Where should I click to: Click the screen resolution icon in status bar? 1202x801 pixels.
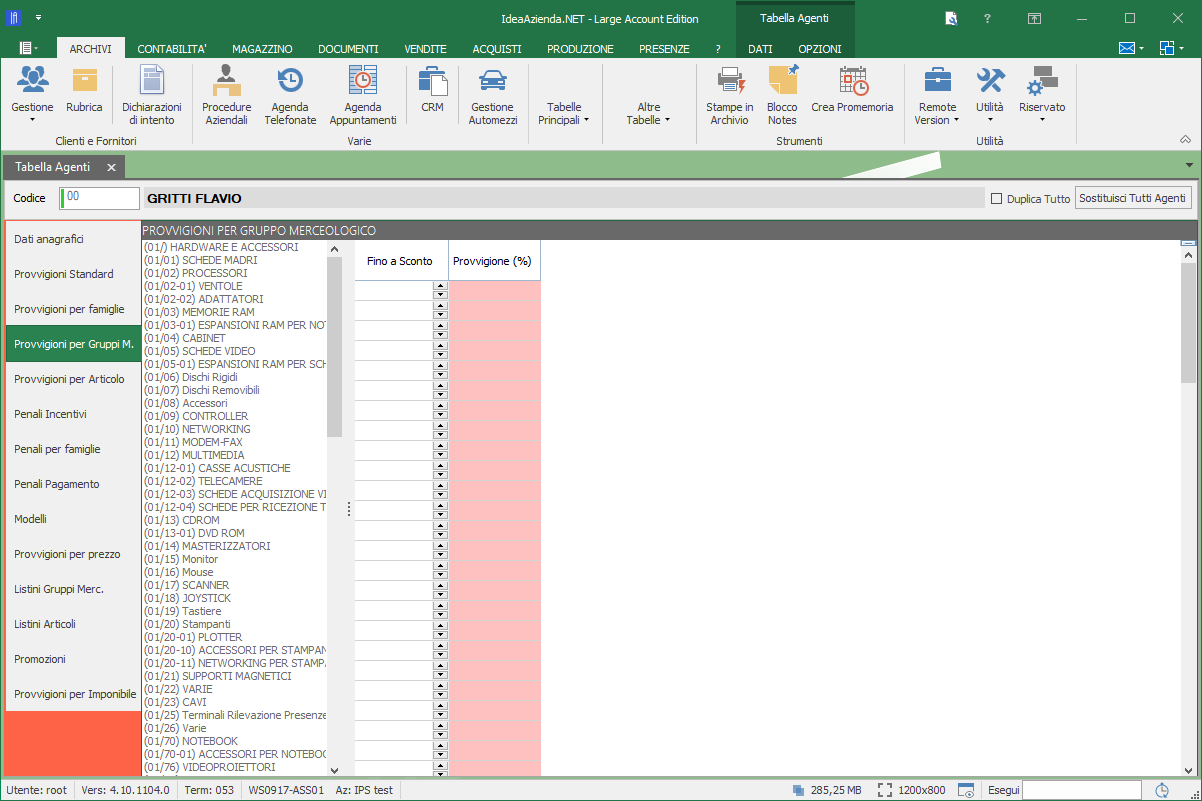click(x=885, y=790)
